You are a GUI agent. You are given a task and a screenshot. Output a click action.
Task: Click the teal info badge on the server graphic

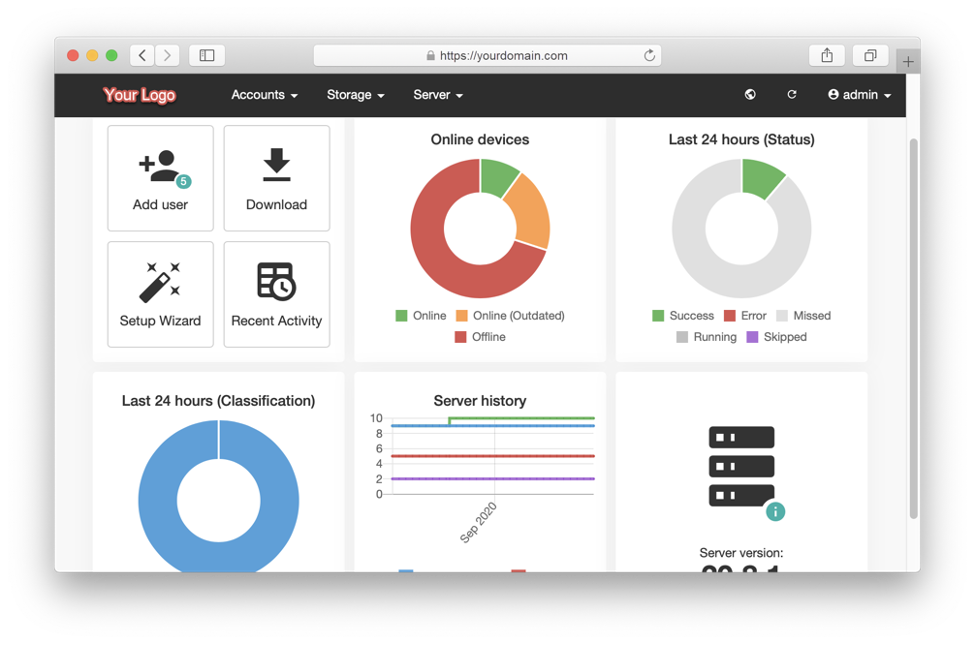pyautogui.click(x=776, y=511)
